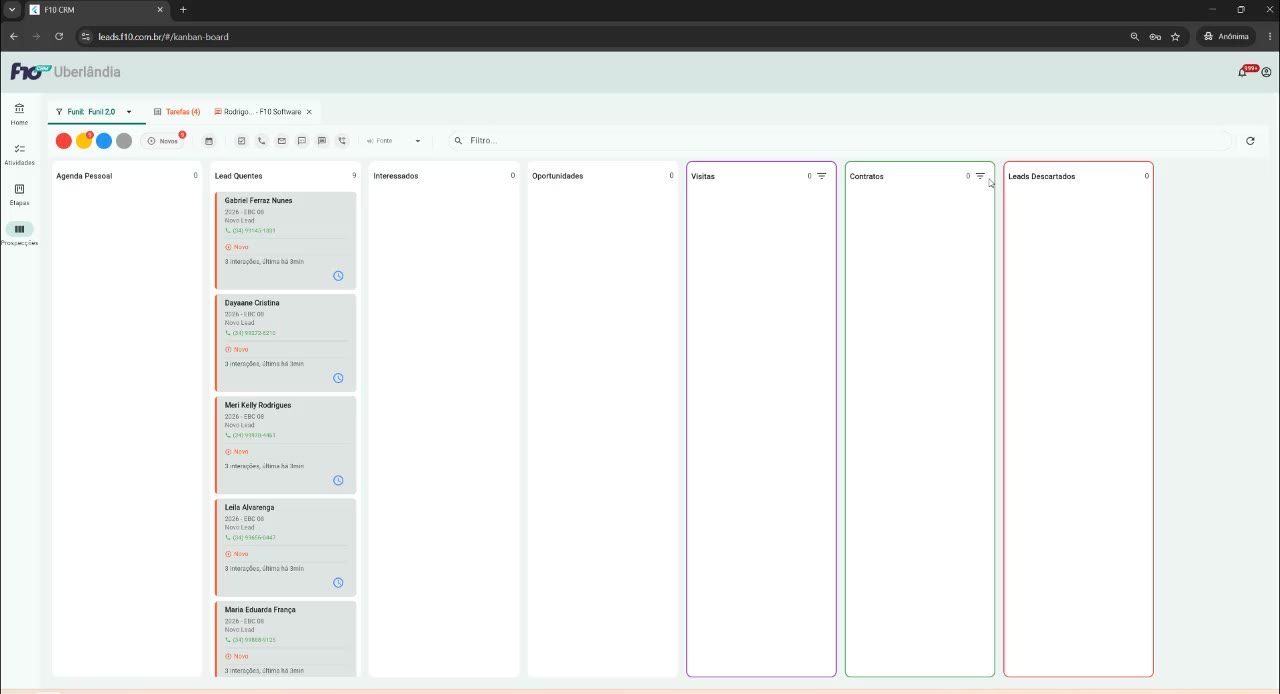Open the Anônima profile button in the browser
The height and width of the screenshot is (694, 1280).
click(x=1226, y=36)
